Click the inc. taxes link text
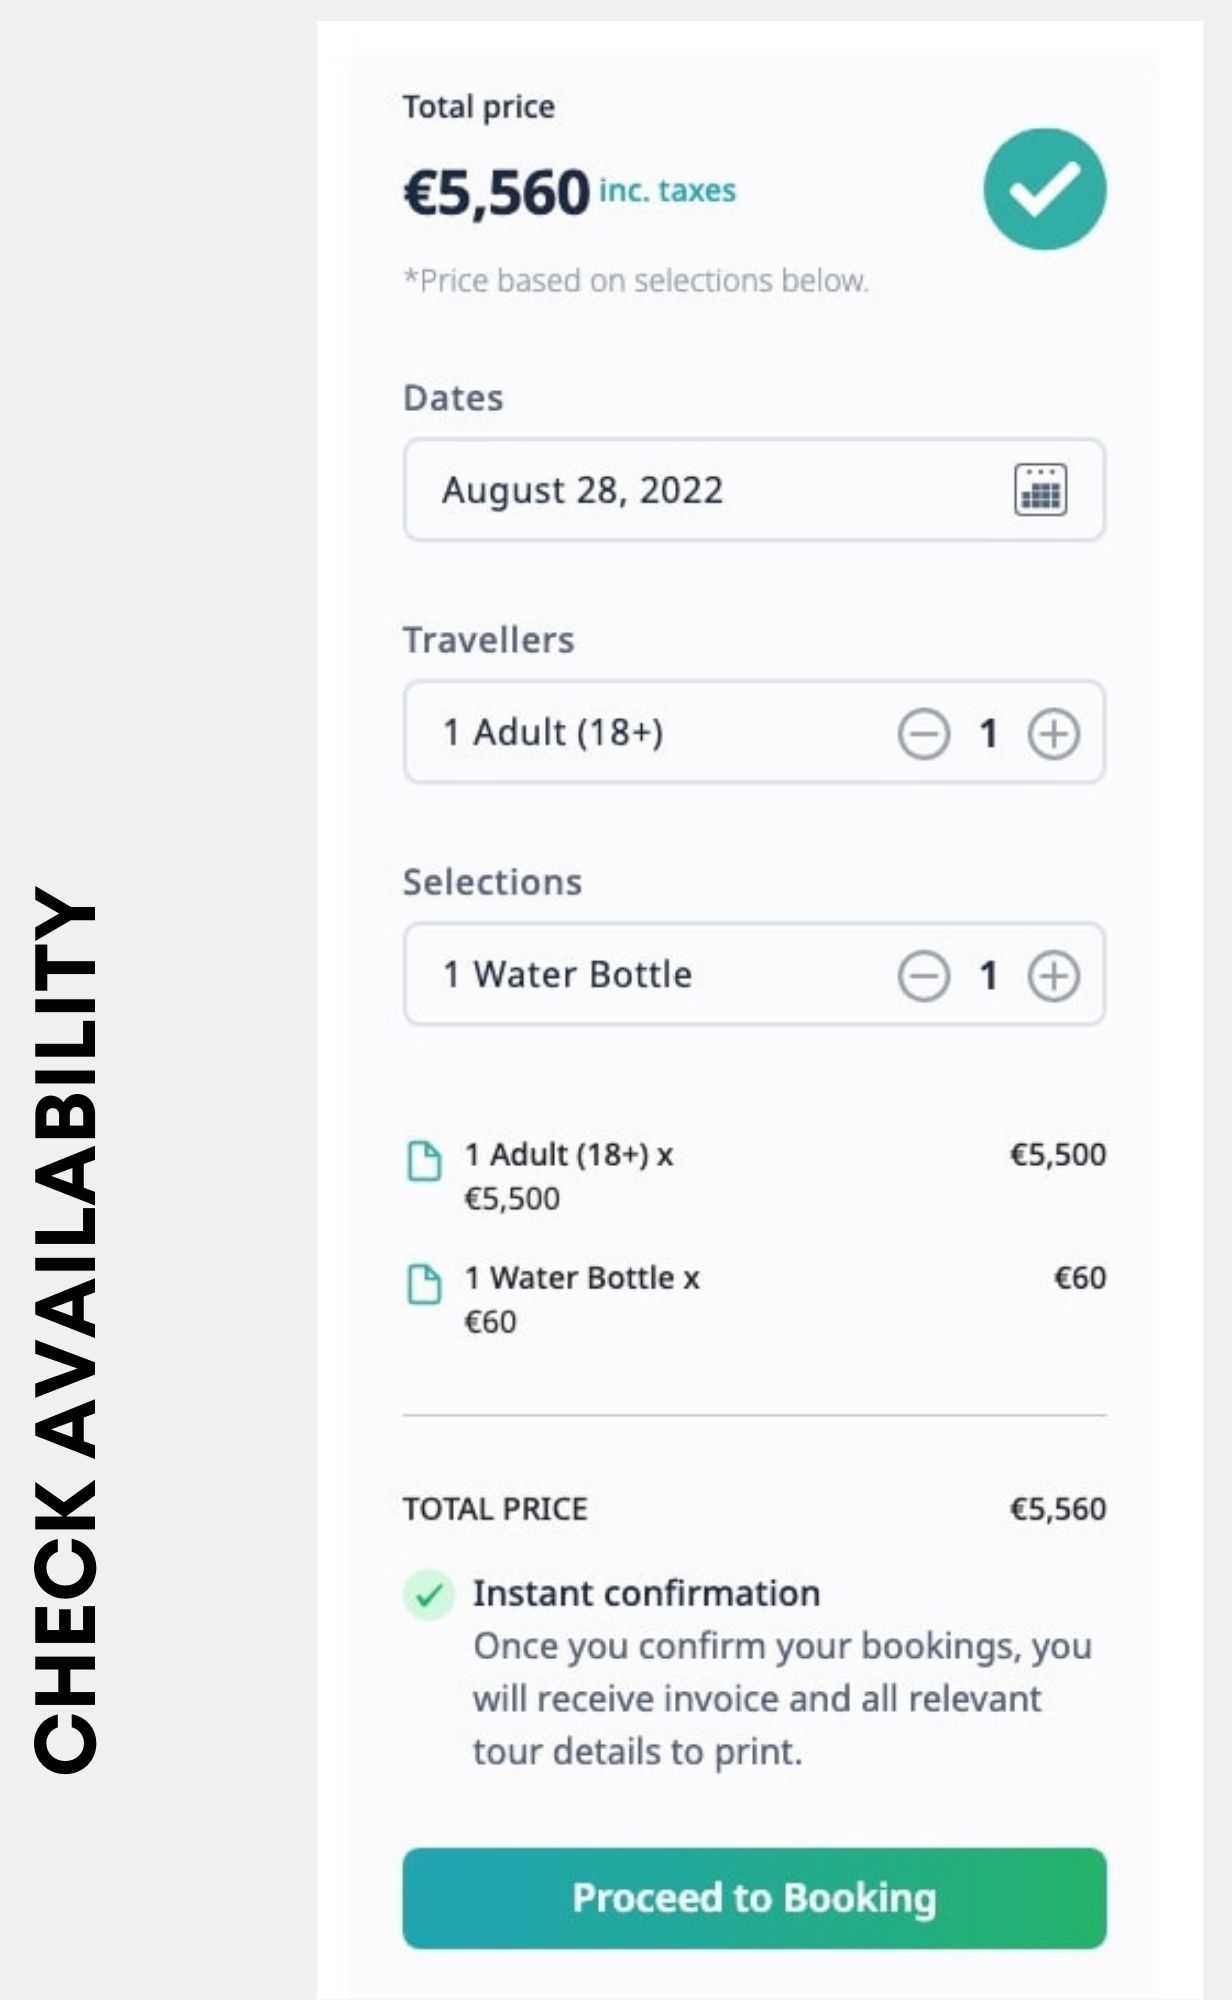This screenshot has width=1232, height=2000. point(667,190)
